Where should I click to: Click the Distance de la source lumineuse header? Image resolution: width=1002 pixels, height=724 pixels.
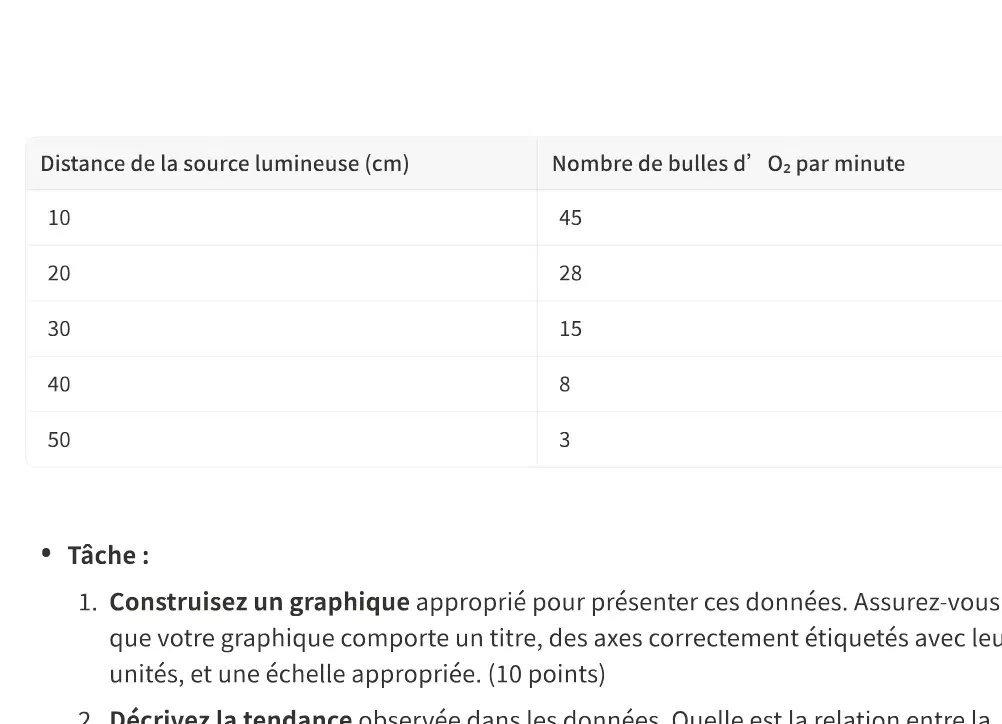tap(224, 164)
